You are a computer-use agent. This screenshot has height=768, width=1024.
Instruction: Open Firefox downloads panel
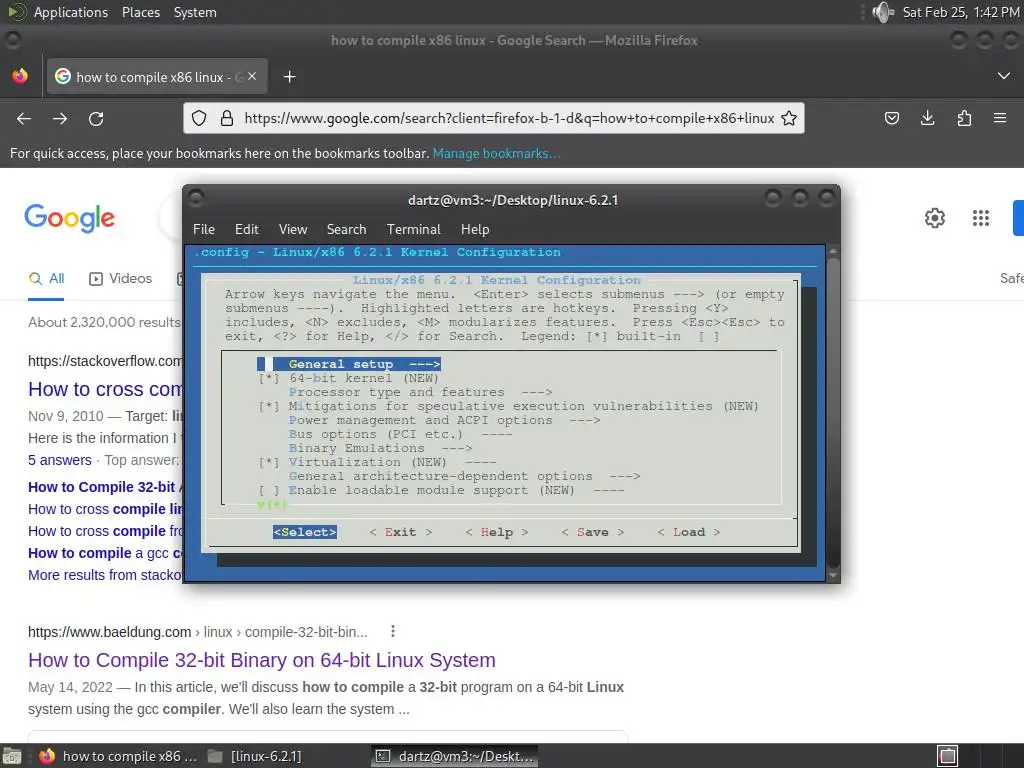click(x=927, y=118)
